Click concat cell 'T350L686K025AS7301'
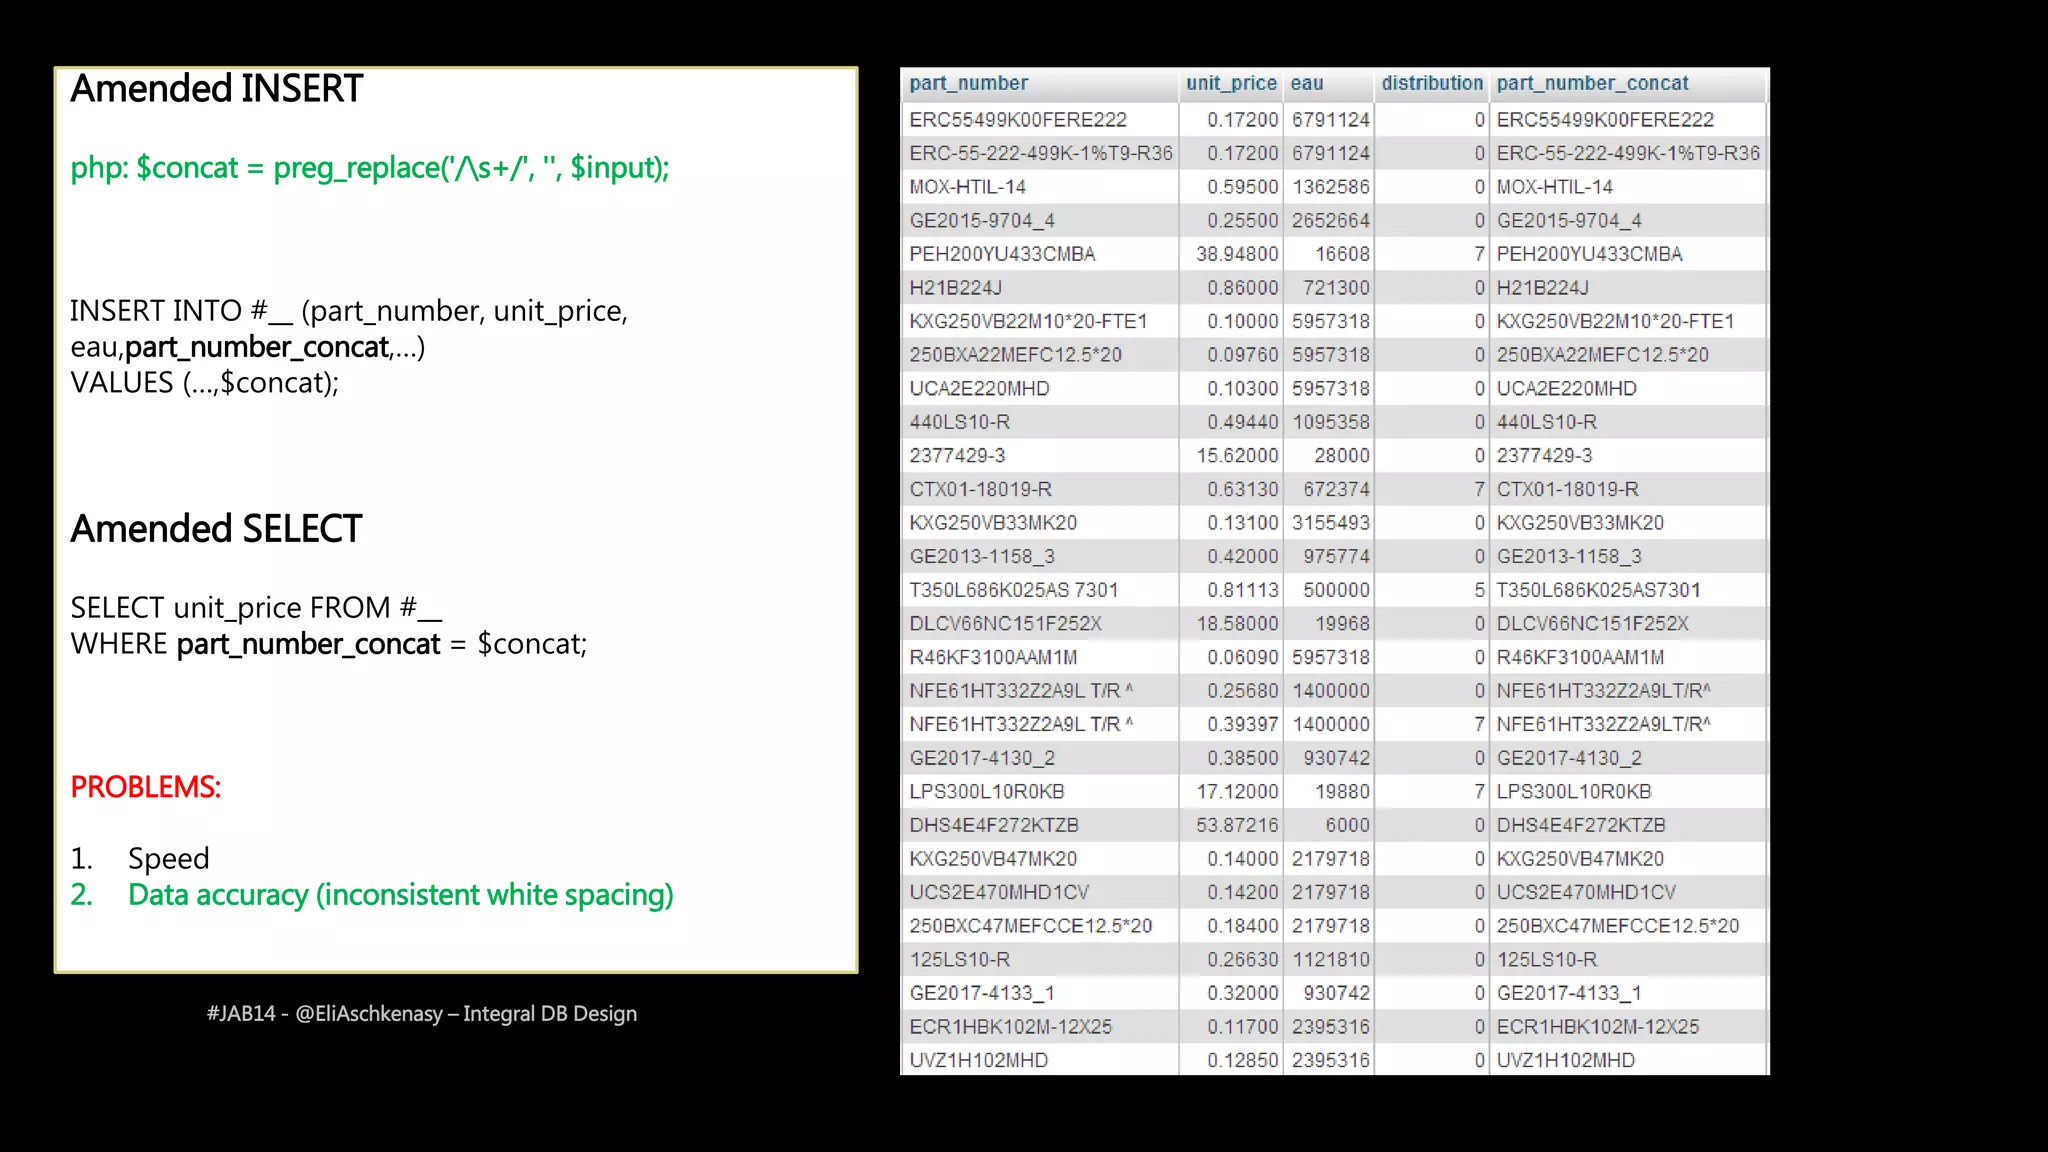Image resolution: width=2048 pixels, height=1152 pixels. (x=1598, y=590)
